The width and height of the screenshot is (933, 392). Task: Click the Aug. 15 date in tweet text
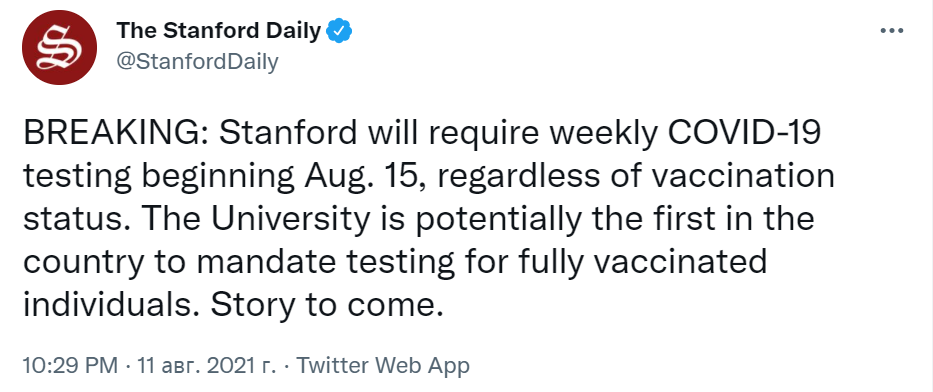(361, 176)
